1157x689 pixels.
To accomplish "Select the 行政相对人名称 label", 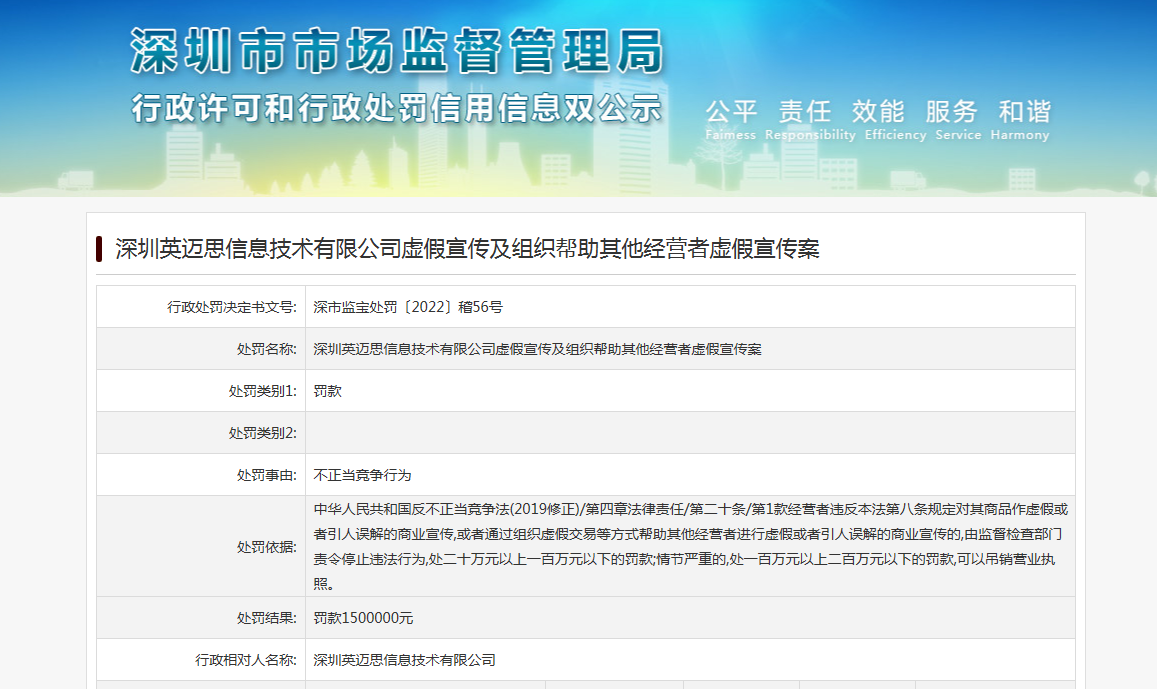I will [245, 660].
